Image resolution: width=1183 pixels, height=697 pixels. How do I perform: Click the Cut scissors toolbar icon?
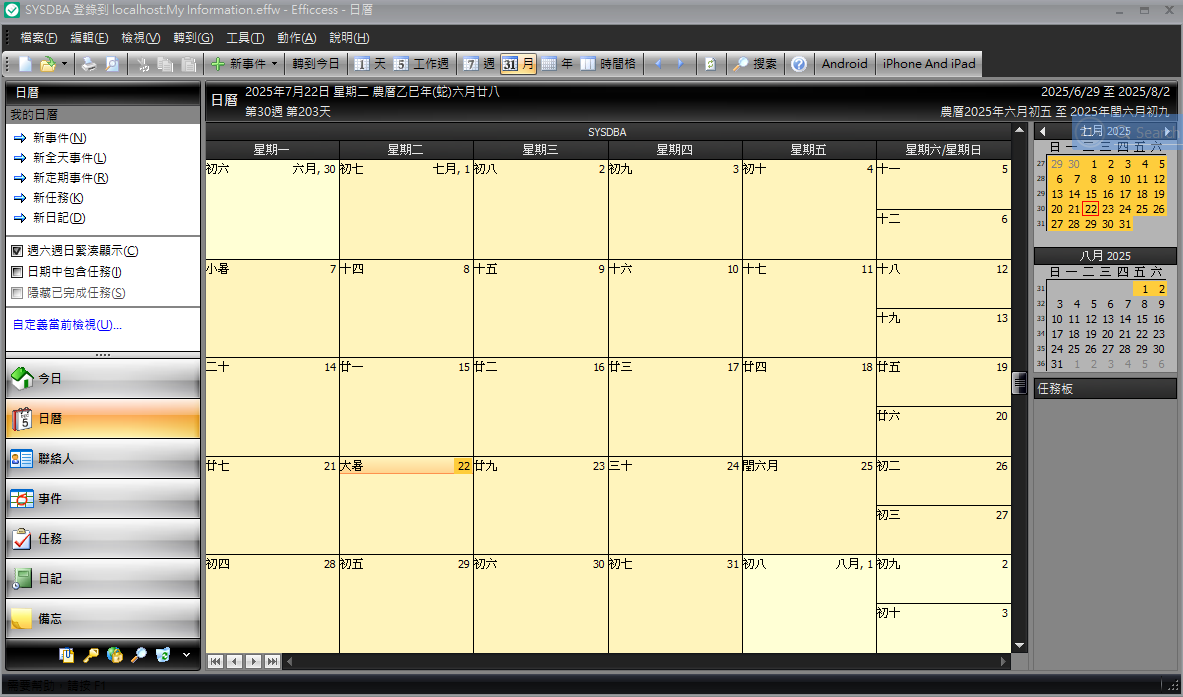click(143, 64)
